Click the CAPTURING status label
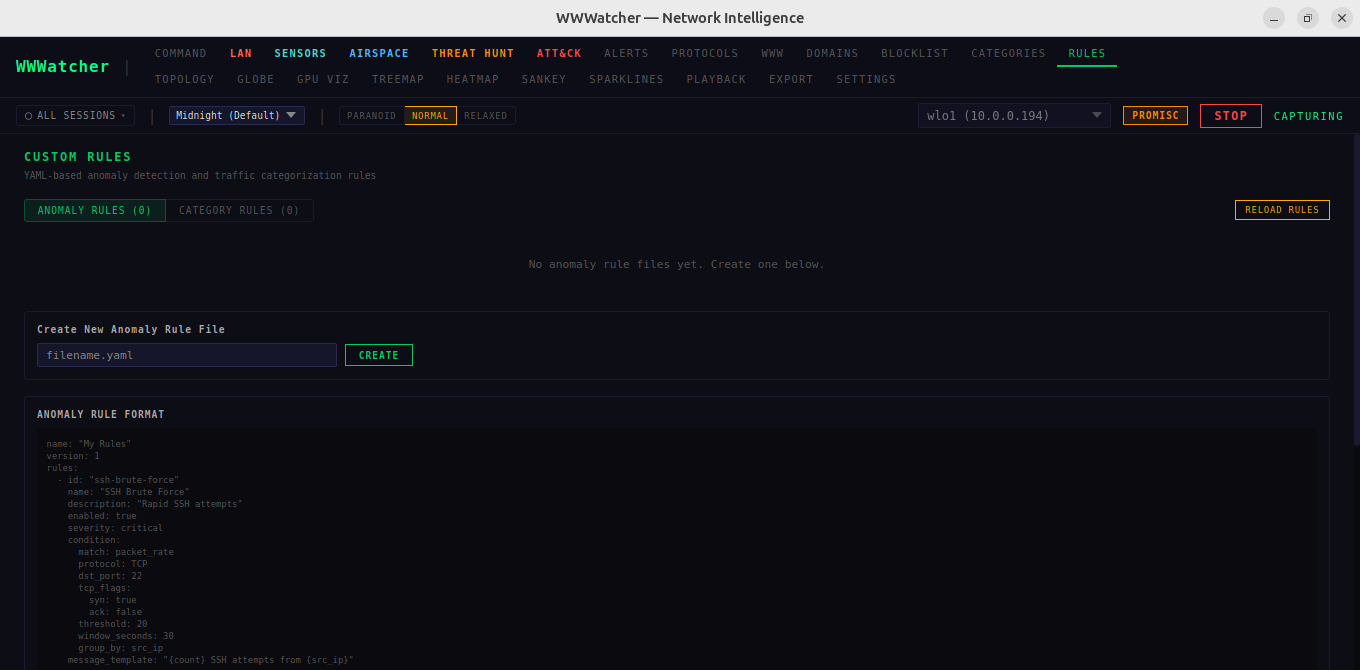Screen dimensions: 1360x670 coord(1308,117)
